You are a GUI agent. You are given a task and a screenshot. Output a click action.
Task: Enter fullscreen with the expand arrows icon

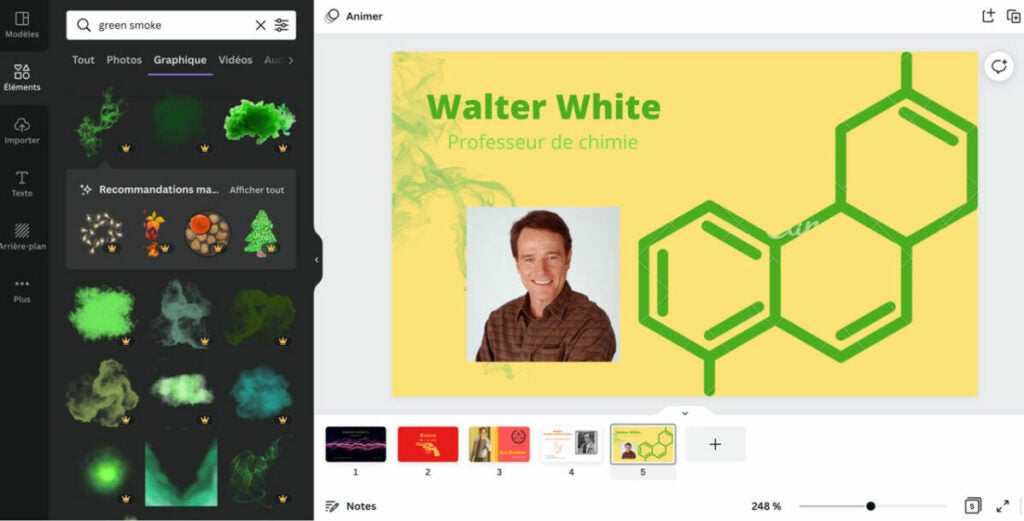[1002, 506]
